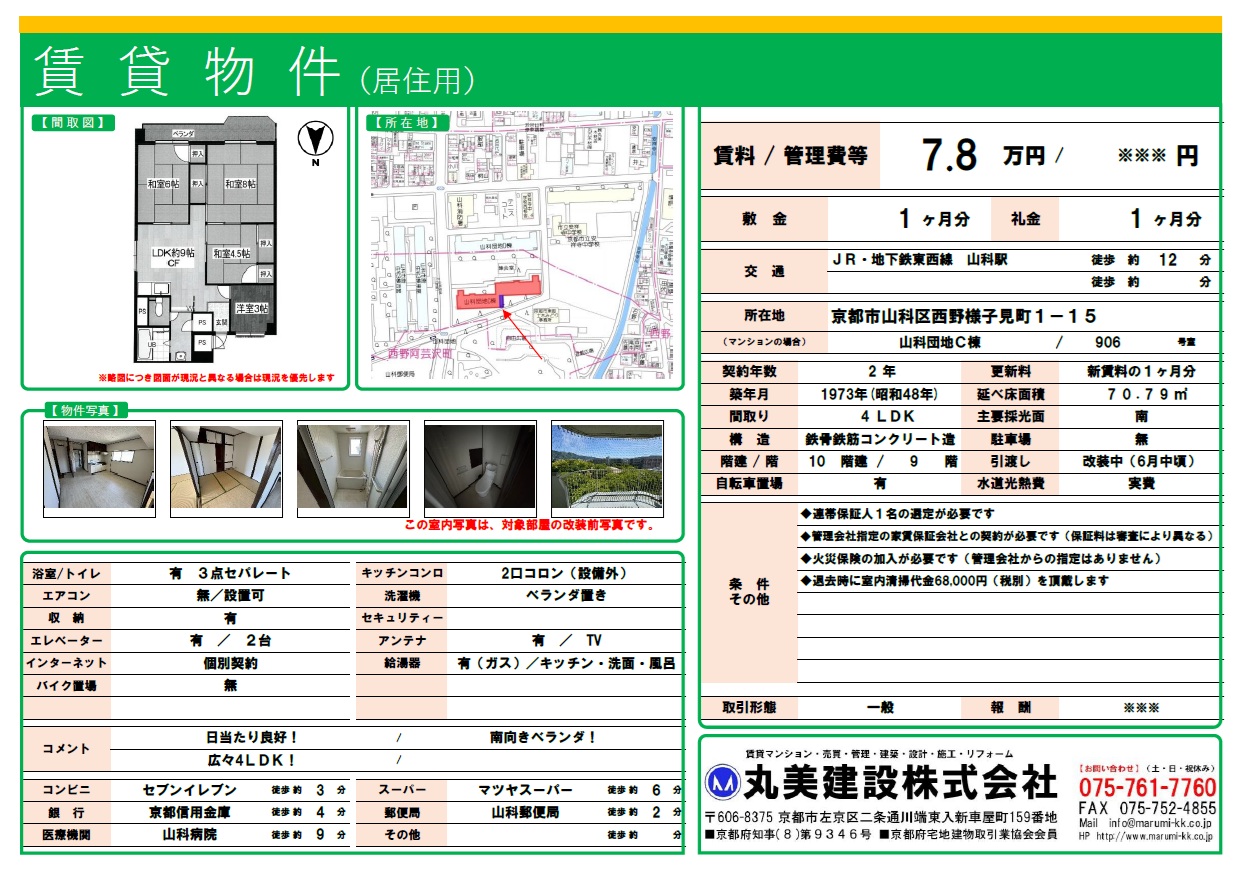Click the internet value 個別契約

231,662
